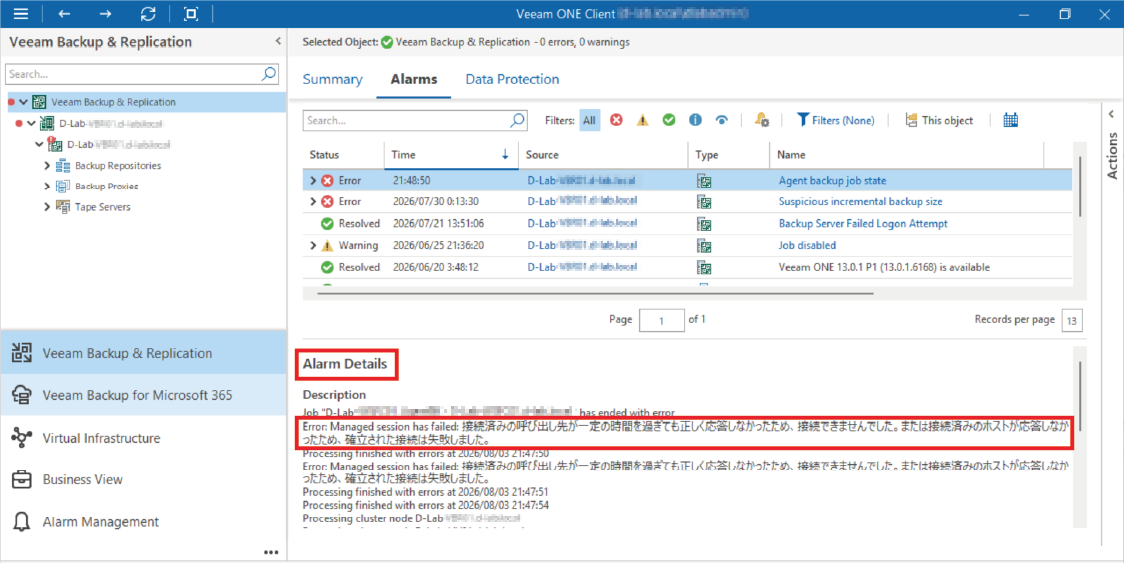Viewport: 1125px width, 563px height.
Task: Collapse the inventory pane with chevron
Action: (x=278, y=42)
